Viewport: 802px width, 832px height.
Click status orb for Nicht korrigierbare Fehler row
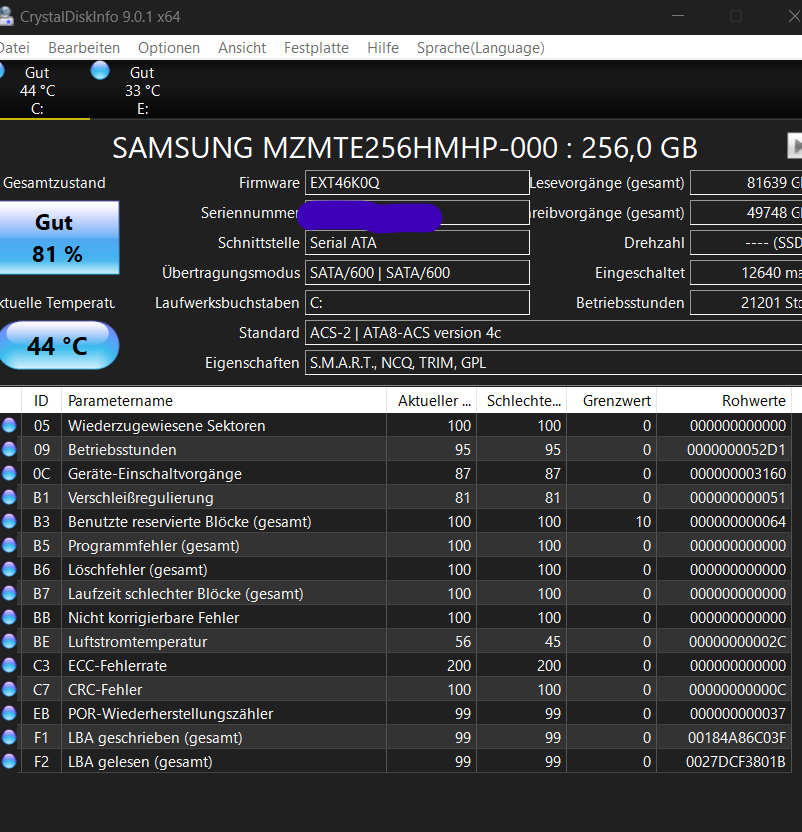click(9, 617)
